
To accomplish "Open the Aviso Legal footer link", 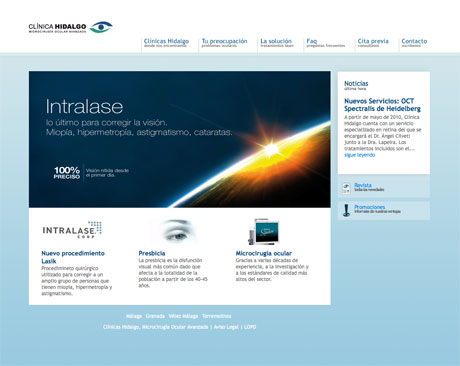I will pyautogui.click(x=226, y=327).
